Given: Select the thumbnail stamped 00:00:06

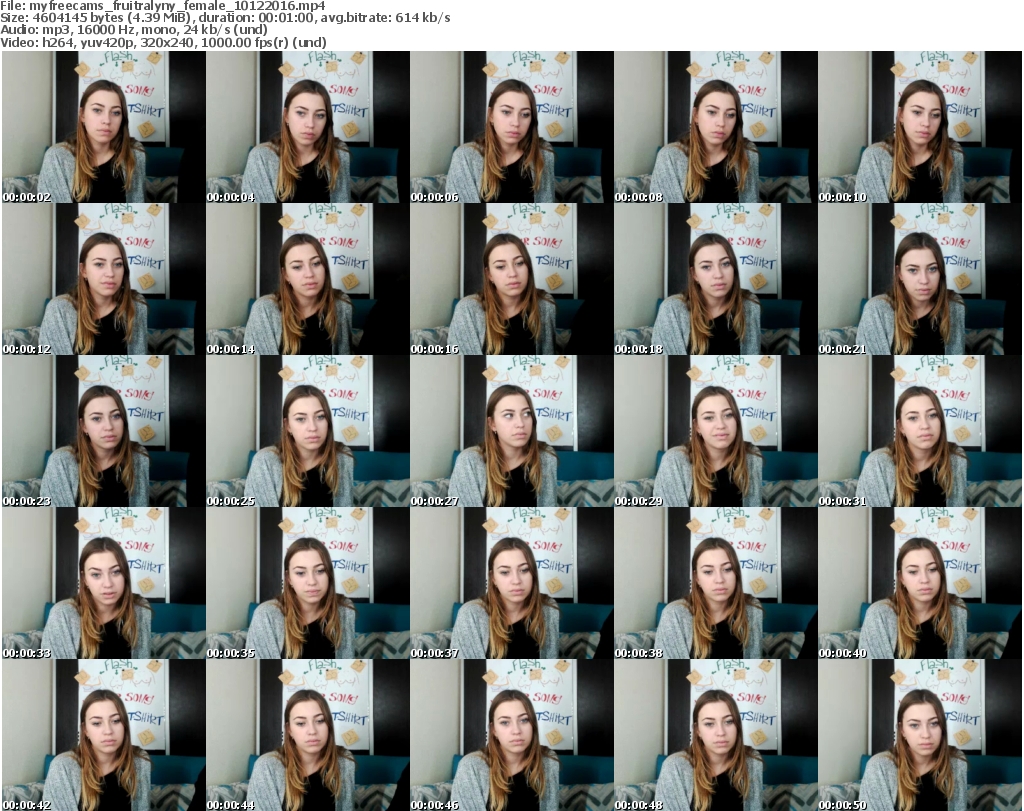Looking at the screenshot, I should tap(512, 127).
